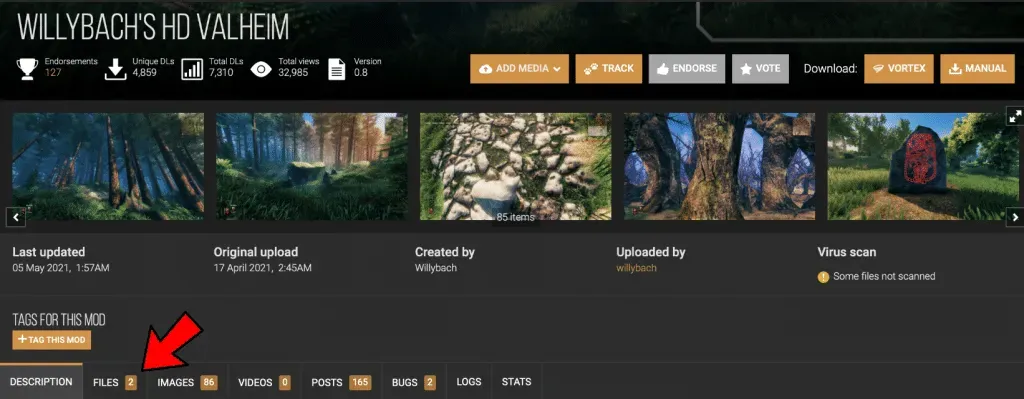Viewport: 1024px width, 399px height.
Task: Expand gallery with fullscreen arrows icon
Action: click(x=1015, y=116)
